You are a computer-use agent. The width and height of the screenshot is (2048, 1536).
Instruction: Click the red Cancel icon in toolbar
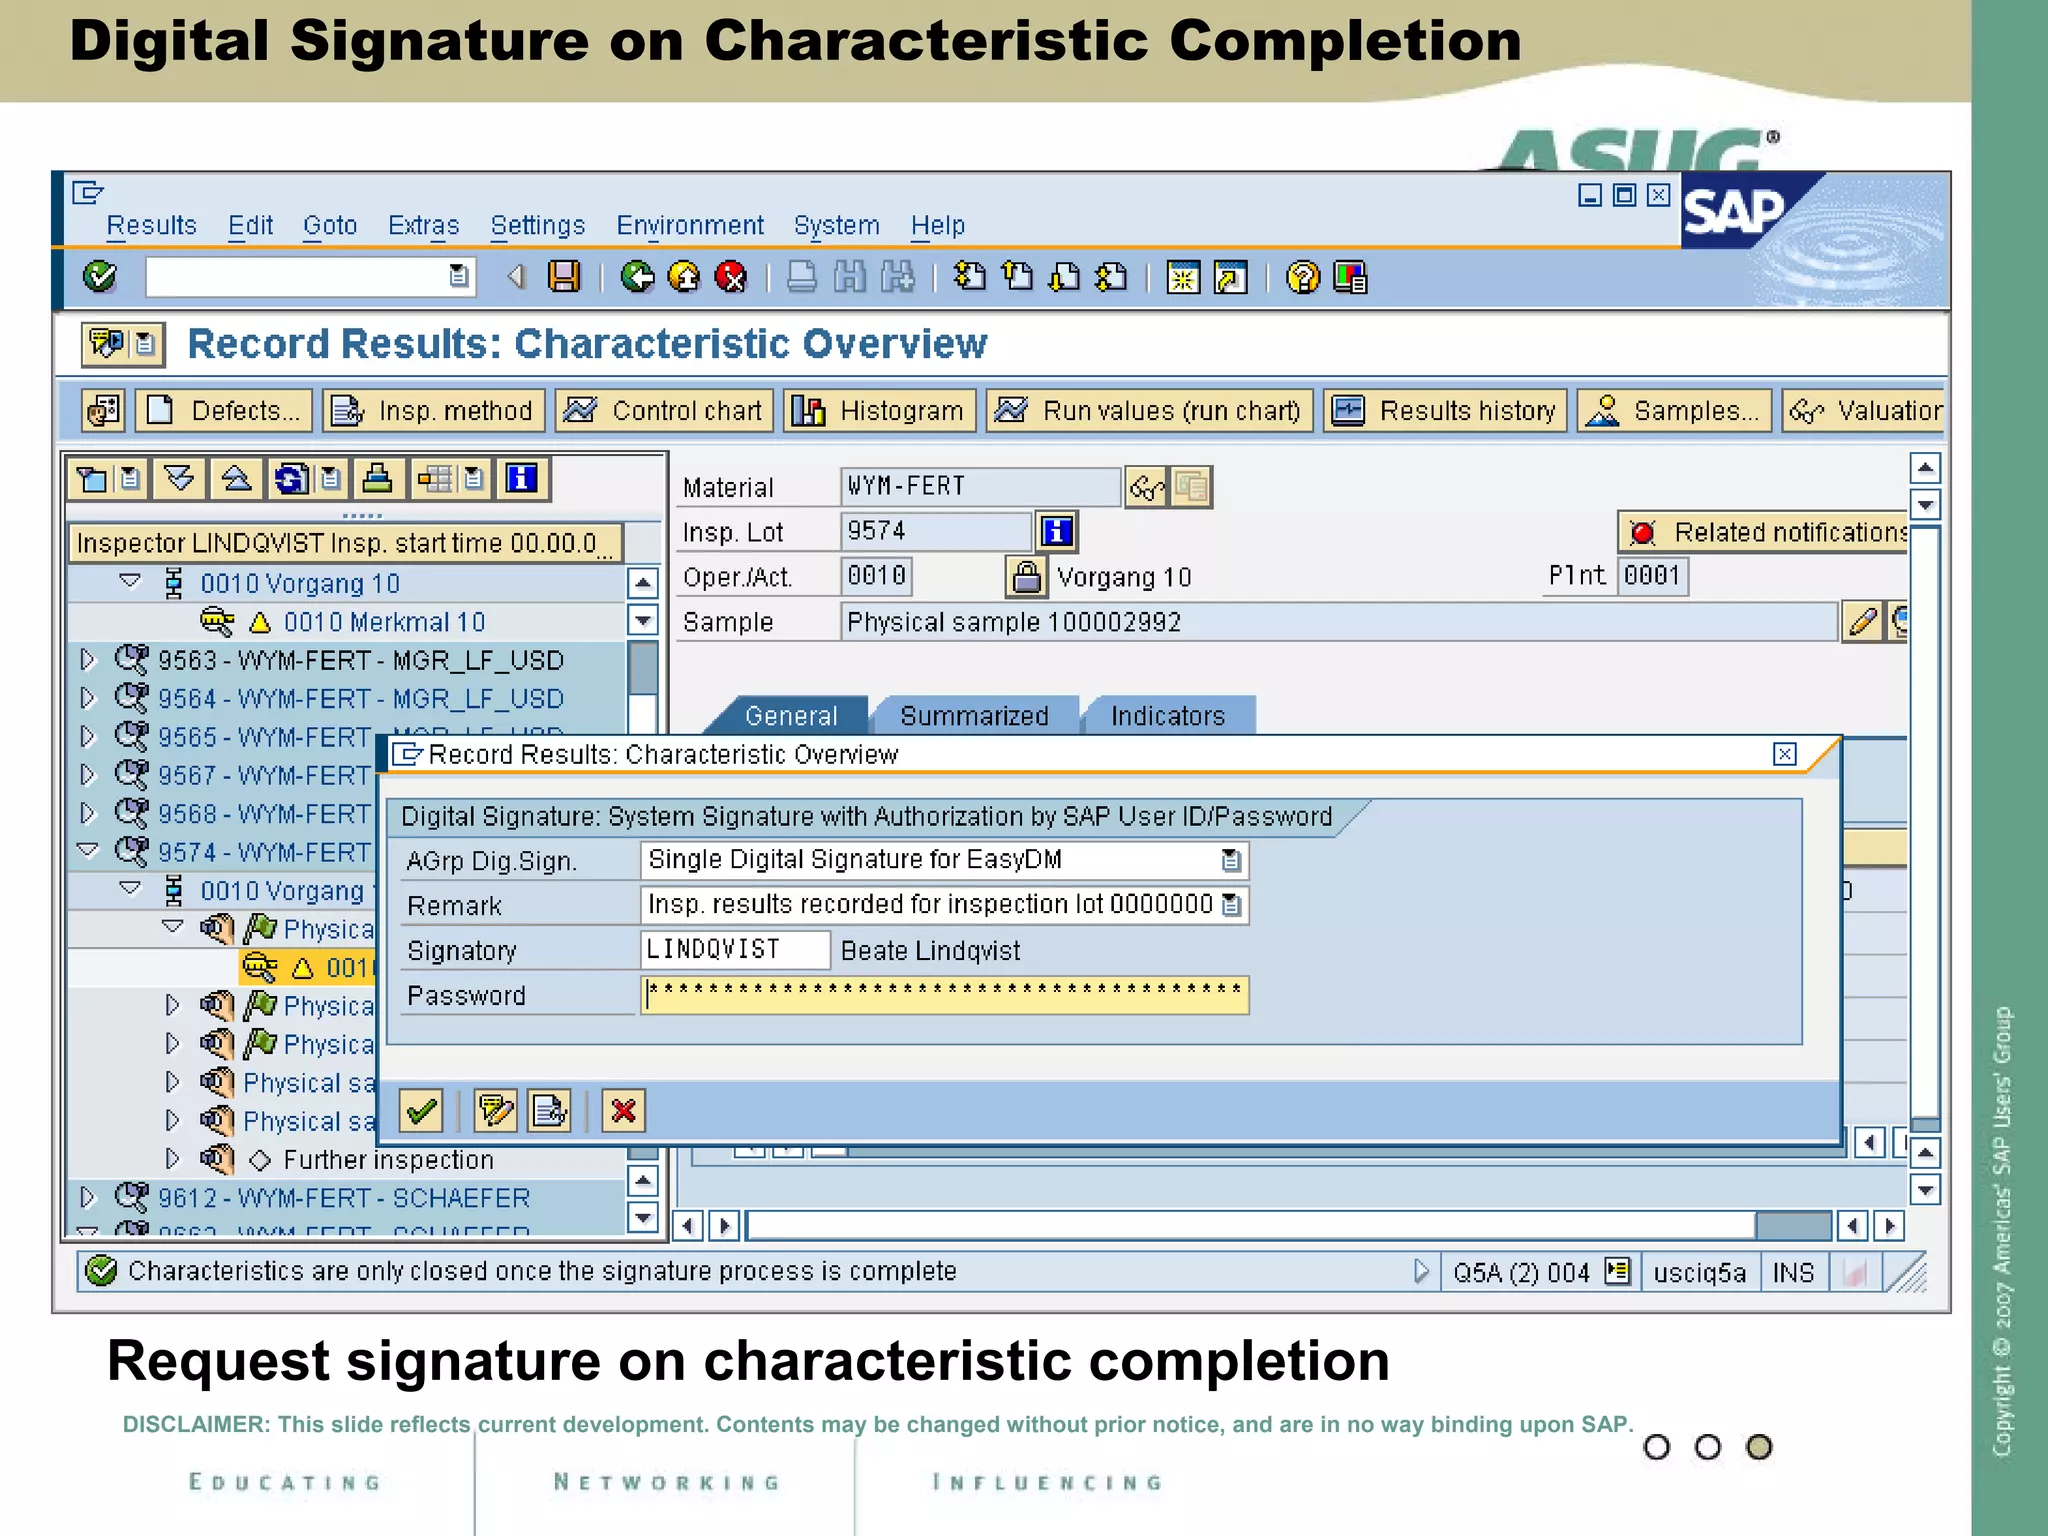pyautogui.click(x=732, y=276)
